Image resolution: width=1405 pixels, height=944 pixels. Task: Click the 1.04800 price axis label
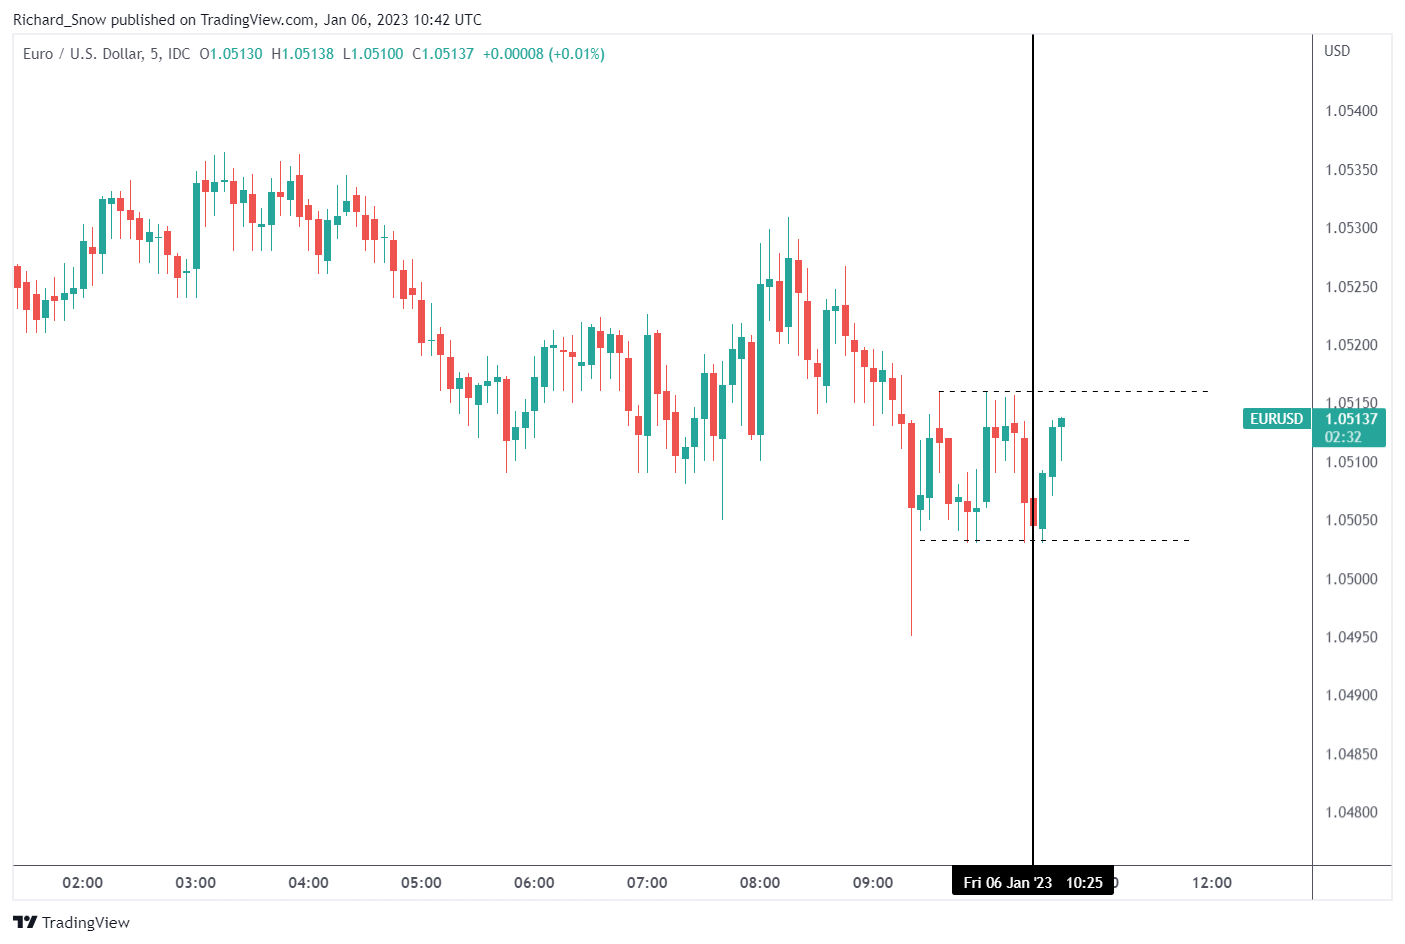pyautogui.click(x=1351, y=812)
